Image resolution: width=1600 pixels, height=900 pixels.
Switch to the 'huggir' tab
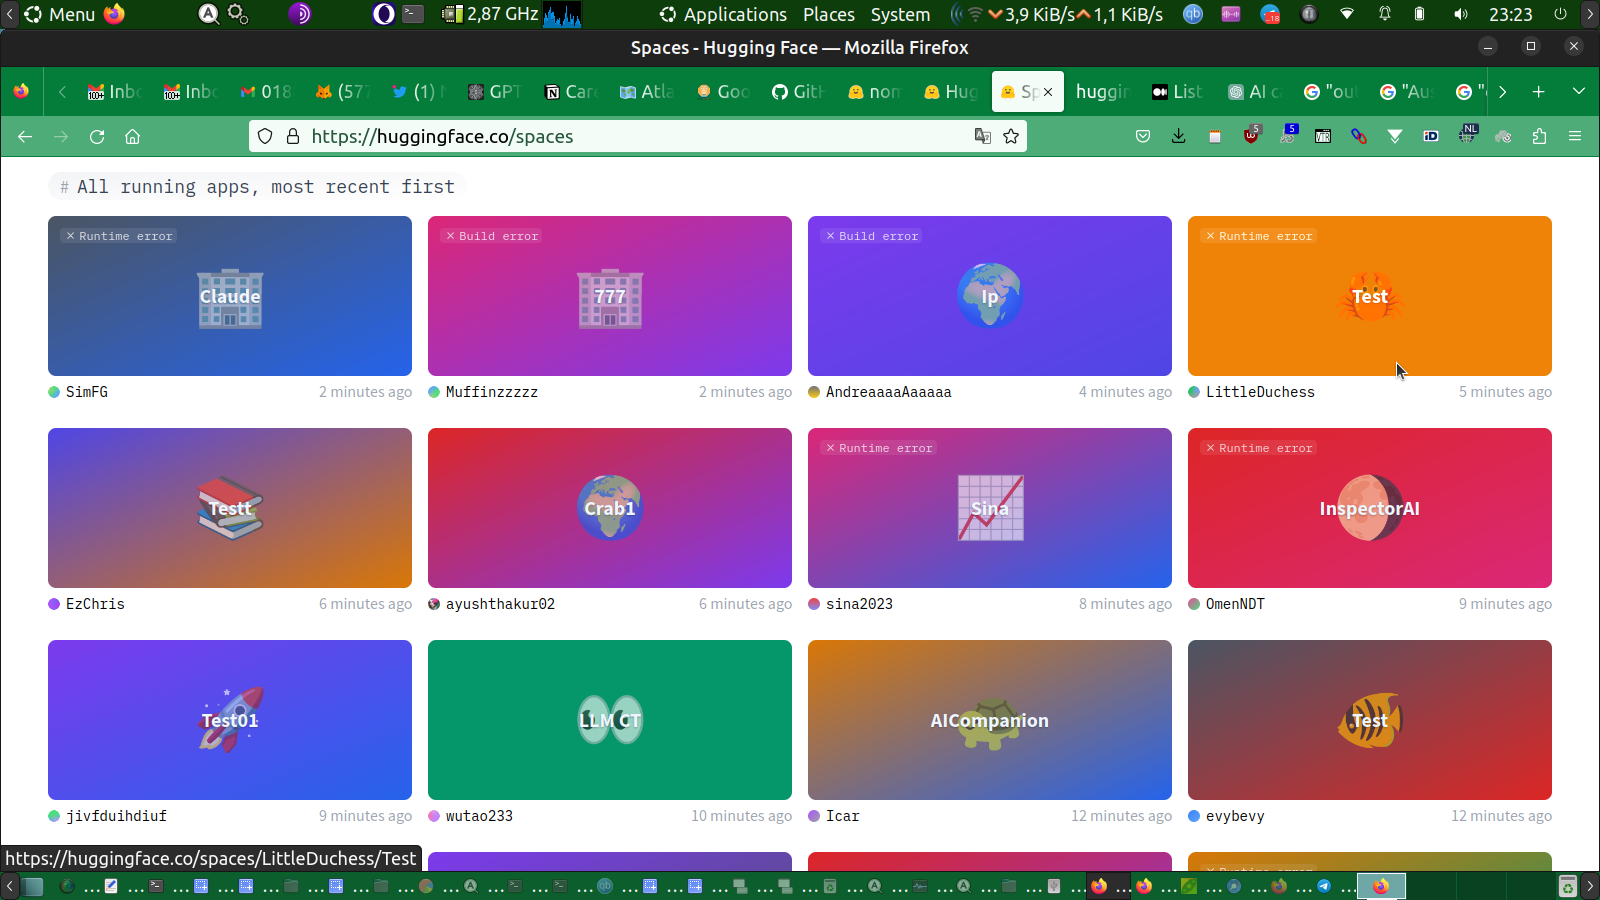[x=1102, y=92]
